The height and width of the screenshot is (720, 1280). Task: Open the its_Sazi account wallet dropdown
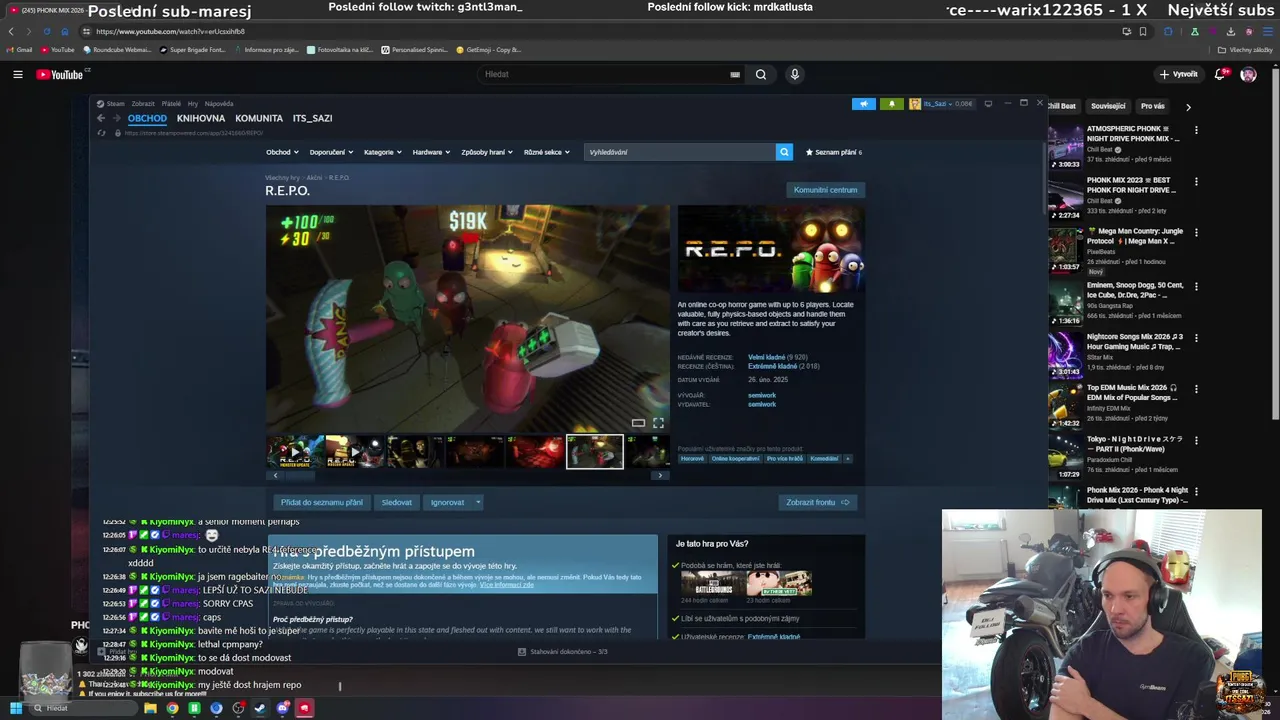coord(941,103)
